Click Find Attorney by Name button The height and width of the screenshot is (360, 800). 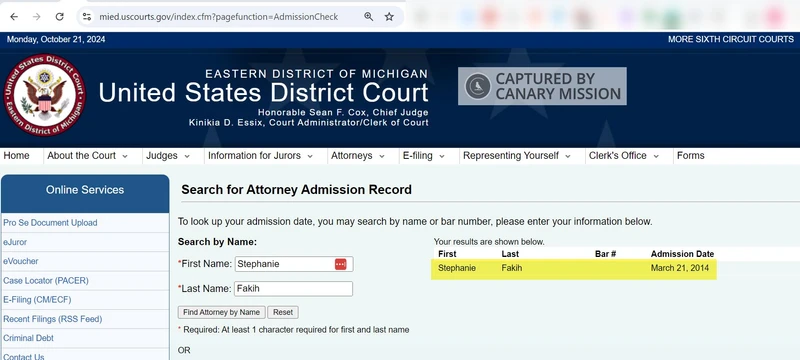[221, 312]
